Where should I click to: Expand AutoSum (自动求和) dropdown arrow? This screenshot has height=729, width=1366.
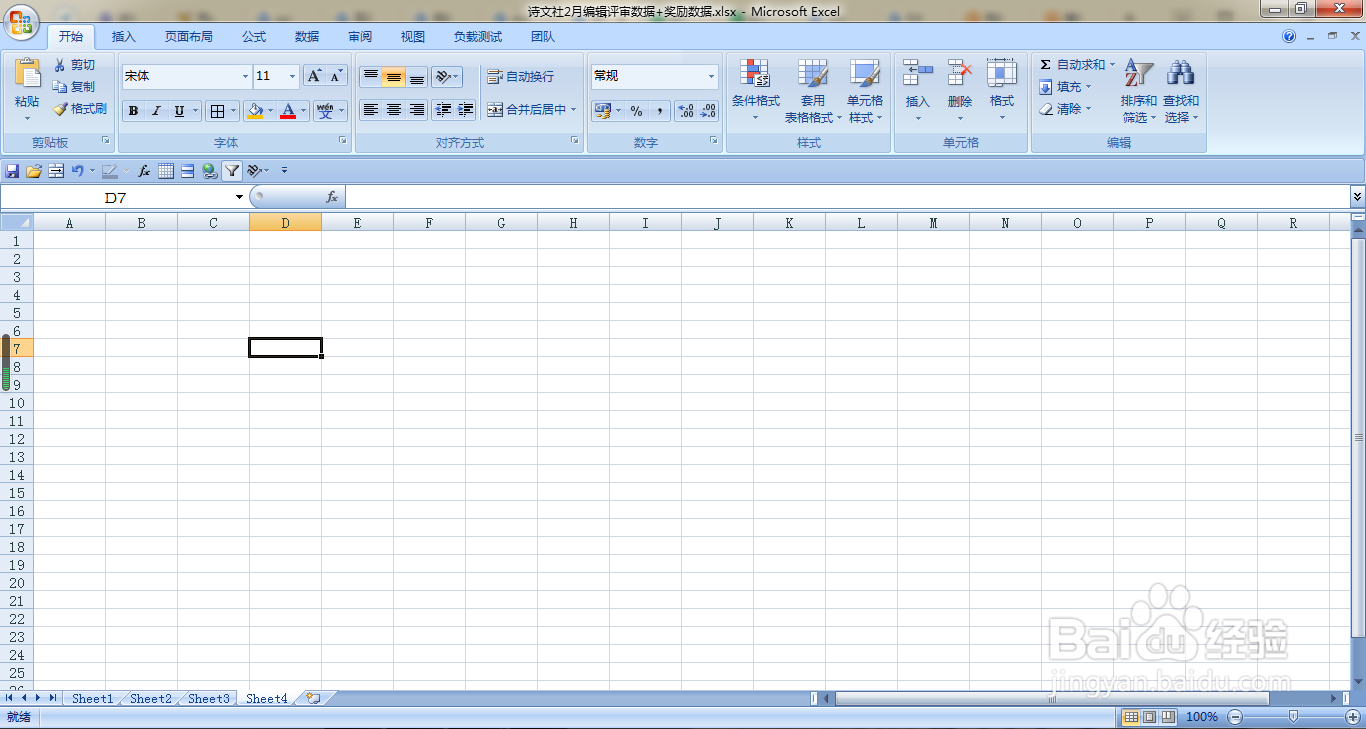[x=1112, y=65]
